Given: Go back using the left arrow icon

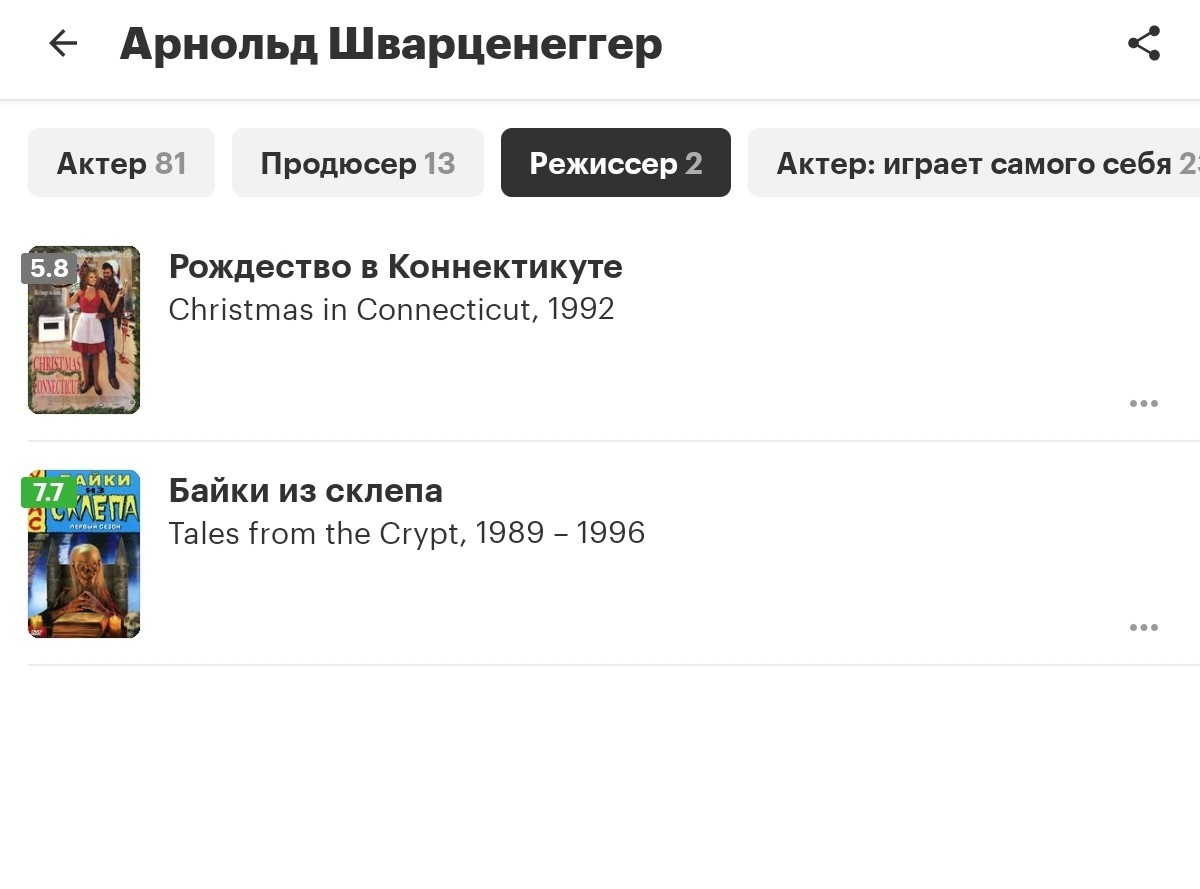Looking at the screenshot, I should coord(63,44).
